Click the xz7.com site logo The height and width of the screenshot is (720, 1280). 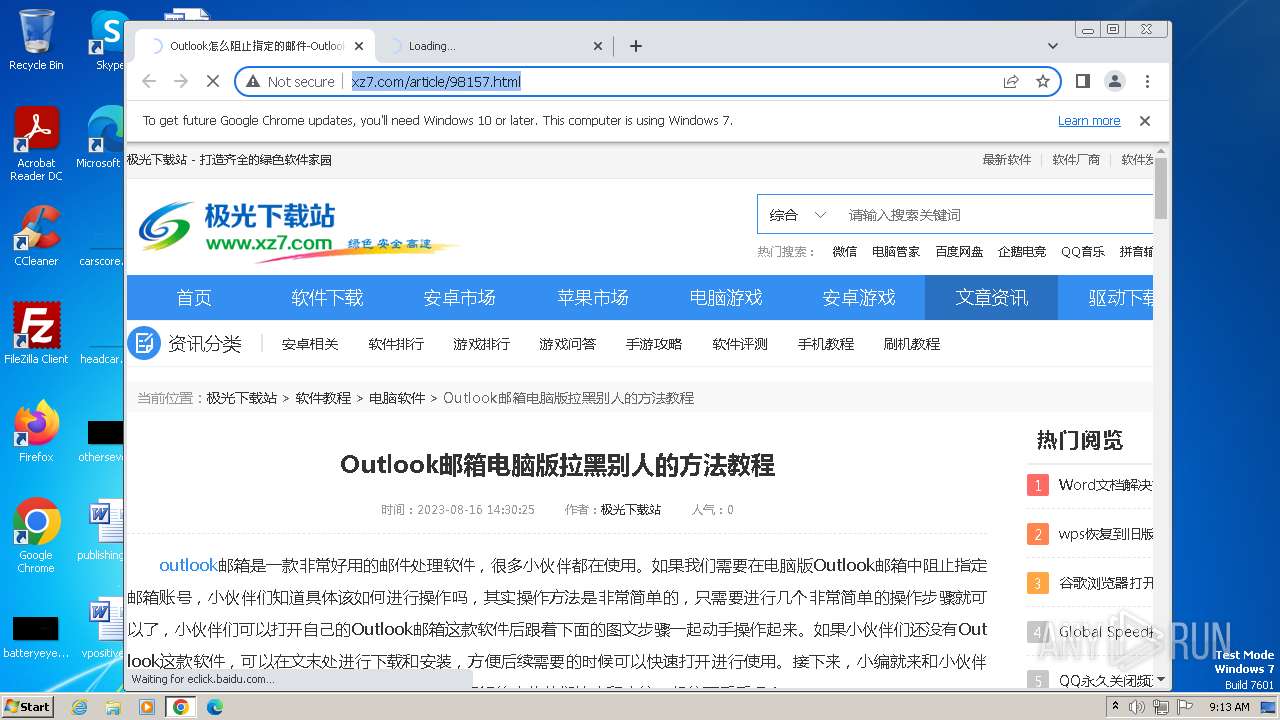[298, 231]
